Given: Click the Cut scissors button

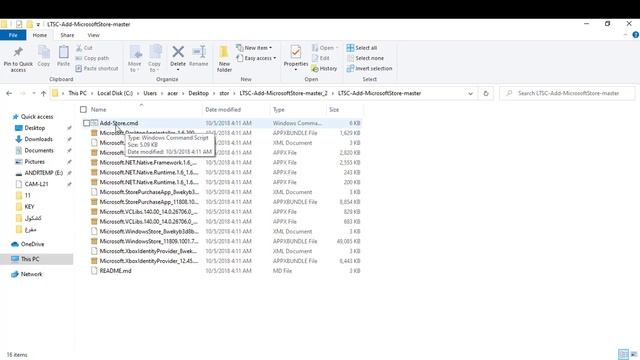Looking at the screenshot, I should 84,48.
